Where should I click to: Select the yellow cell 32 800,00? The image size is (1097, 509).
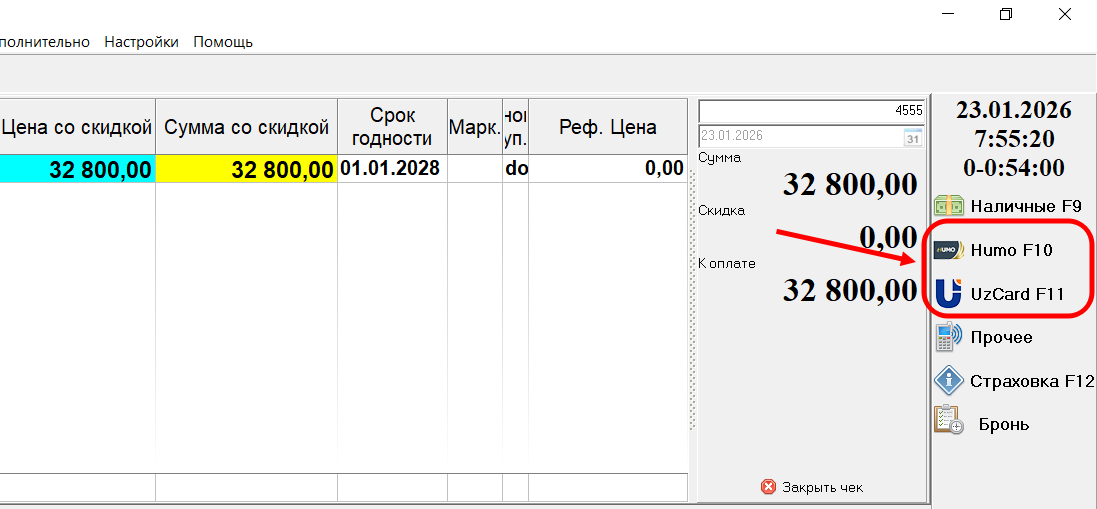point(246,169)
